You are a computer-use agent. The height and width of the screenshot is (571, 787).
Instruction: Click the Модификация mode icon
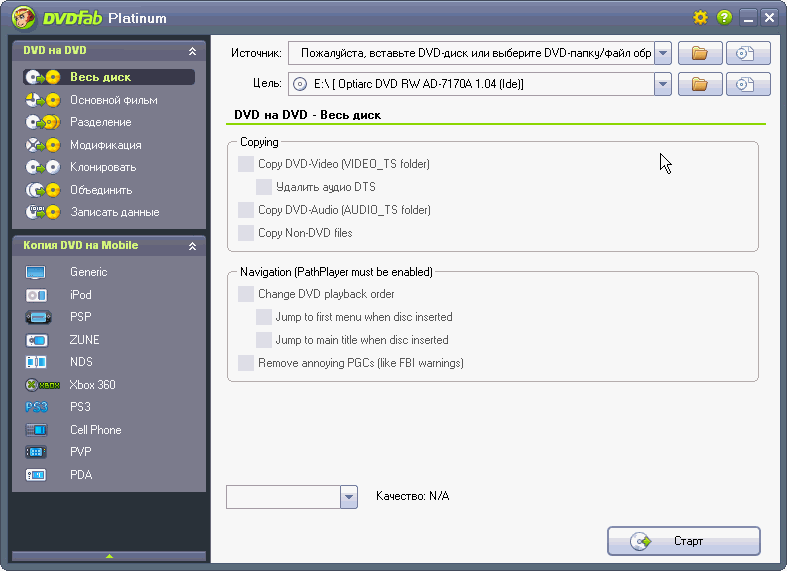43,145
